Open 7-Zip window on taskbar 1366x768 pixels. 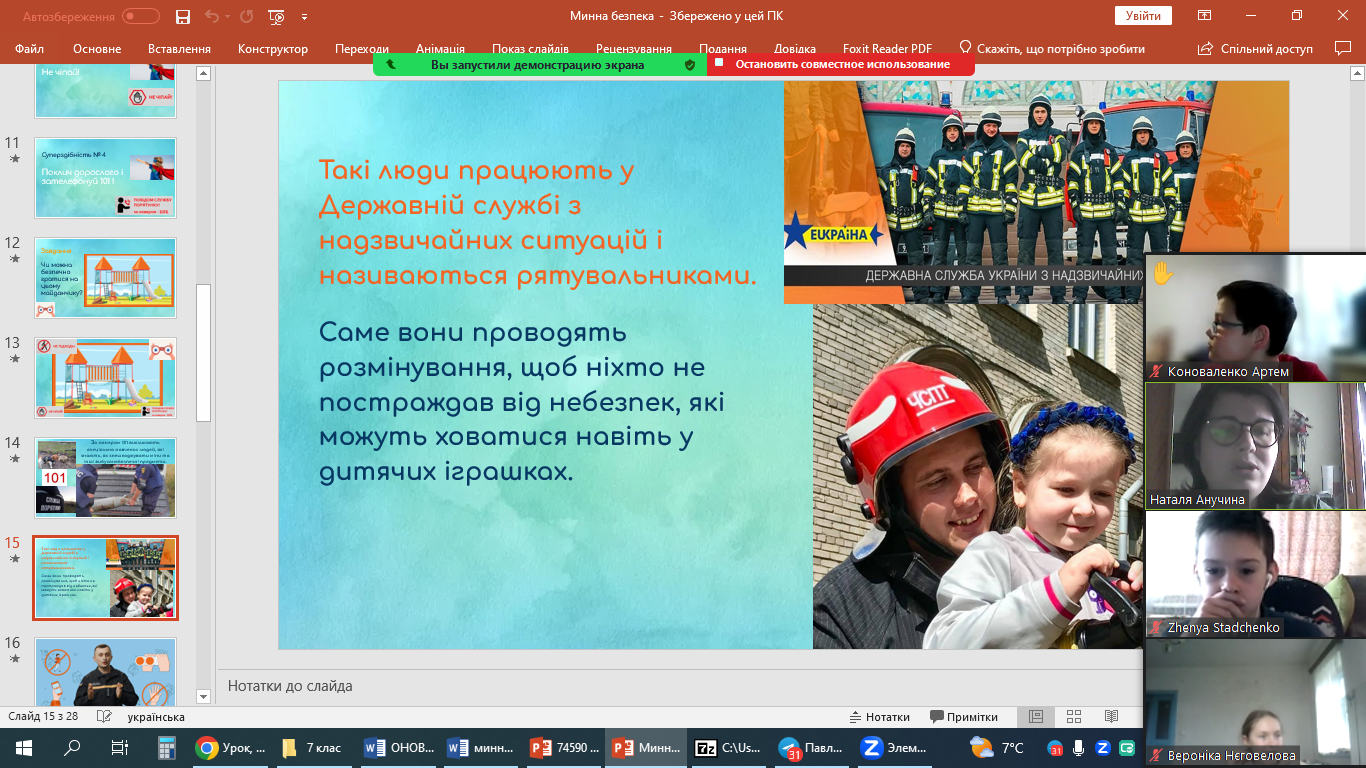pyautogui.click(x=730, y=747)
